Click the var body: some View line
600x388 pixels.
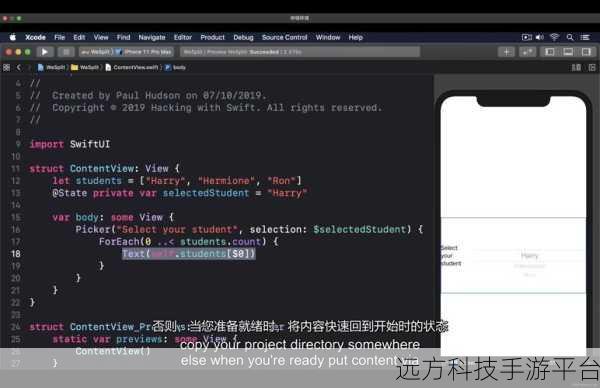pos(113,217)
